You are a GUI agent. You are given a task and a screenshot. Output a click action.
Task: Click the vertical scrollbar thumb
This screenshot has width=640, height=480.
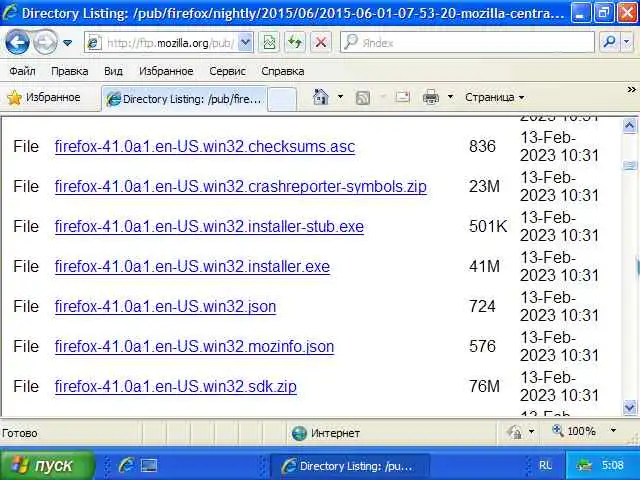(629, 165)
